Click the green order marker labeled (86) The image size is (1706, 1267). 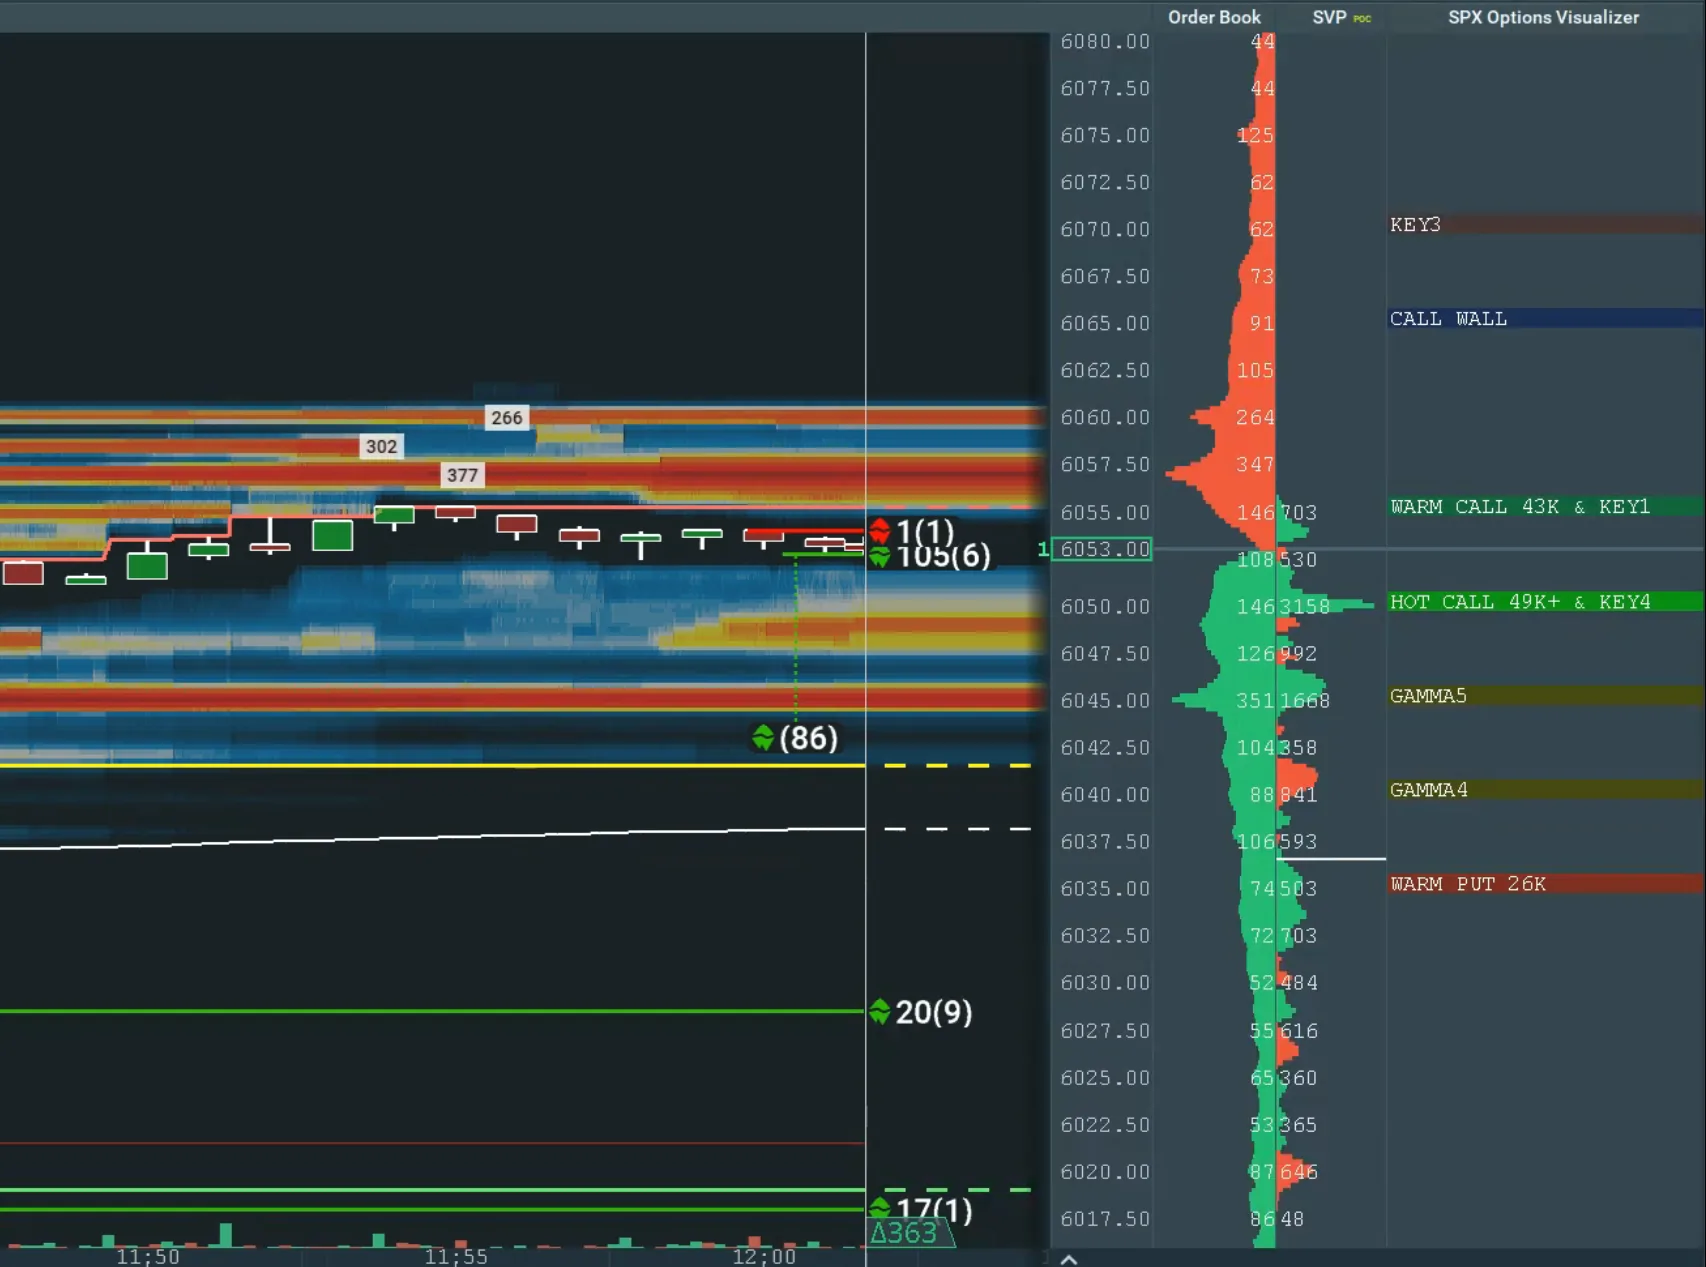coord(795,738)
